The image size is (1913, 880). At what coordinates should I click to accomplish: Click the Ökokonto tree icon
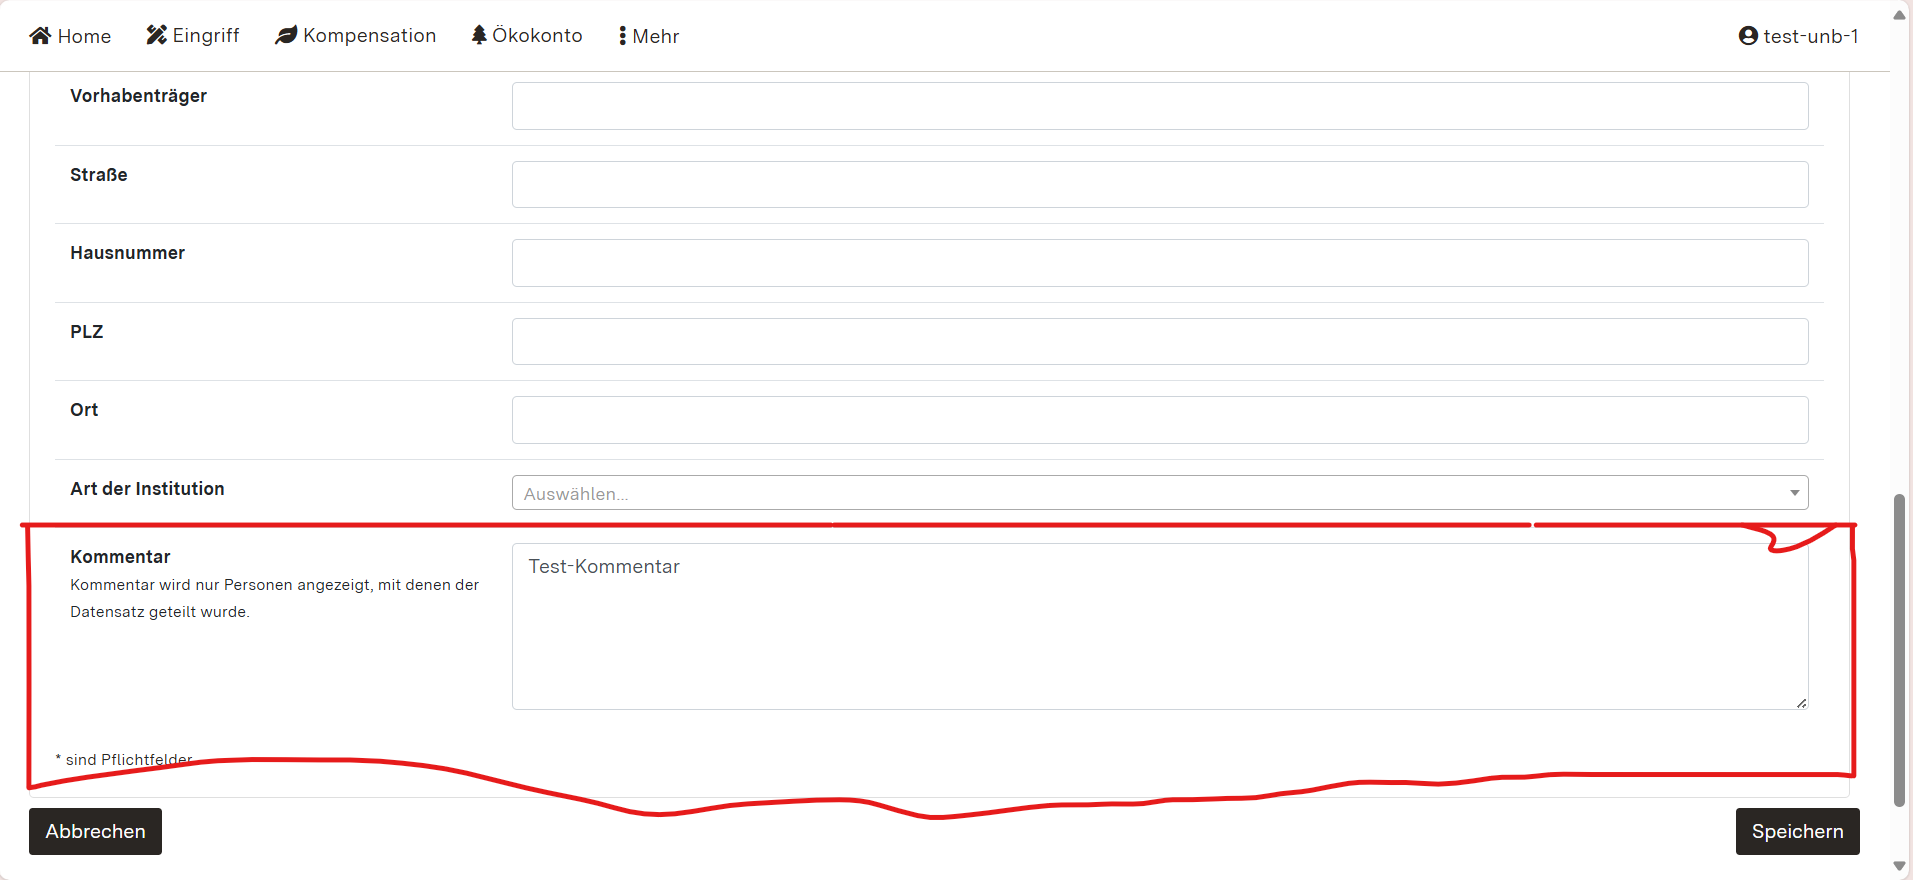pos(479,36)
